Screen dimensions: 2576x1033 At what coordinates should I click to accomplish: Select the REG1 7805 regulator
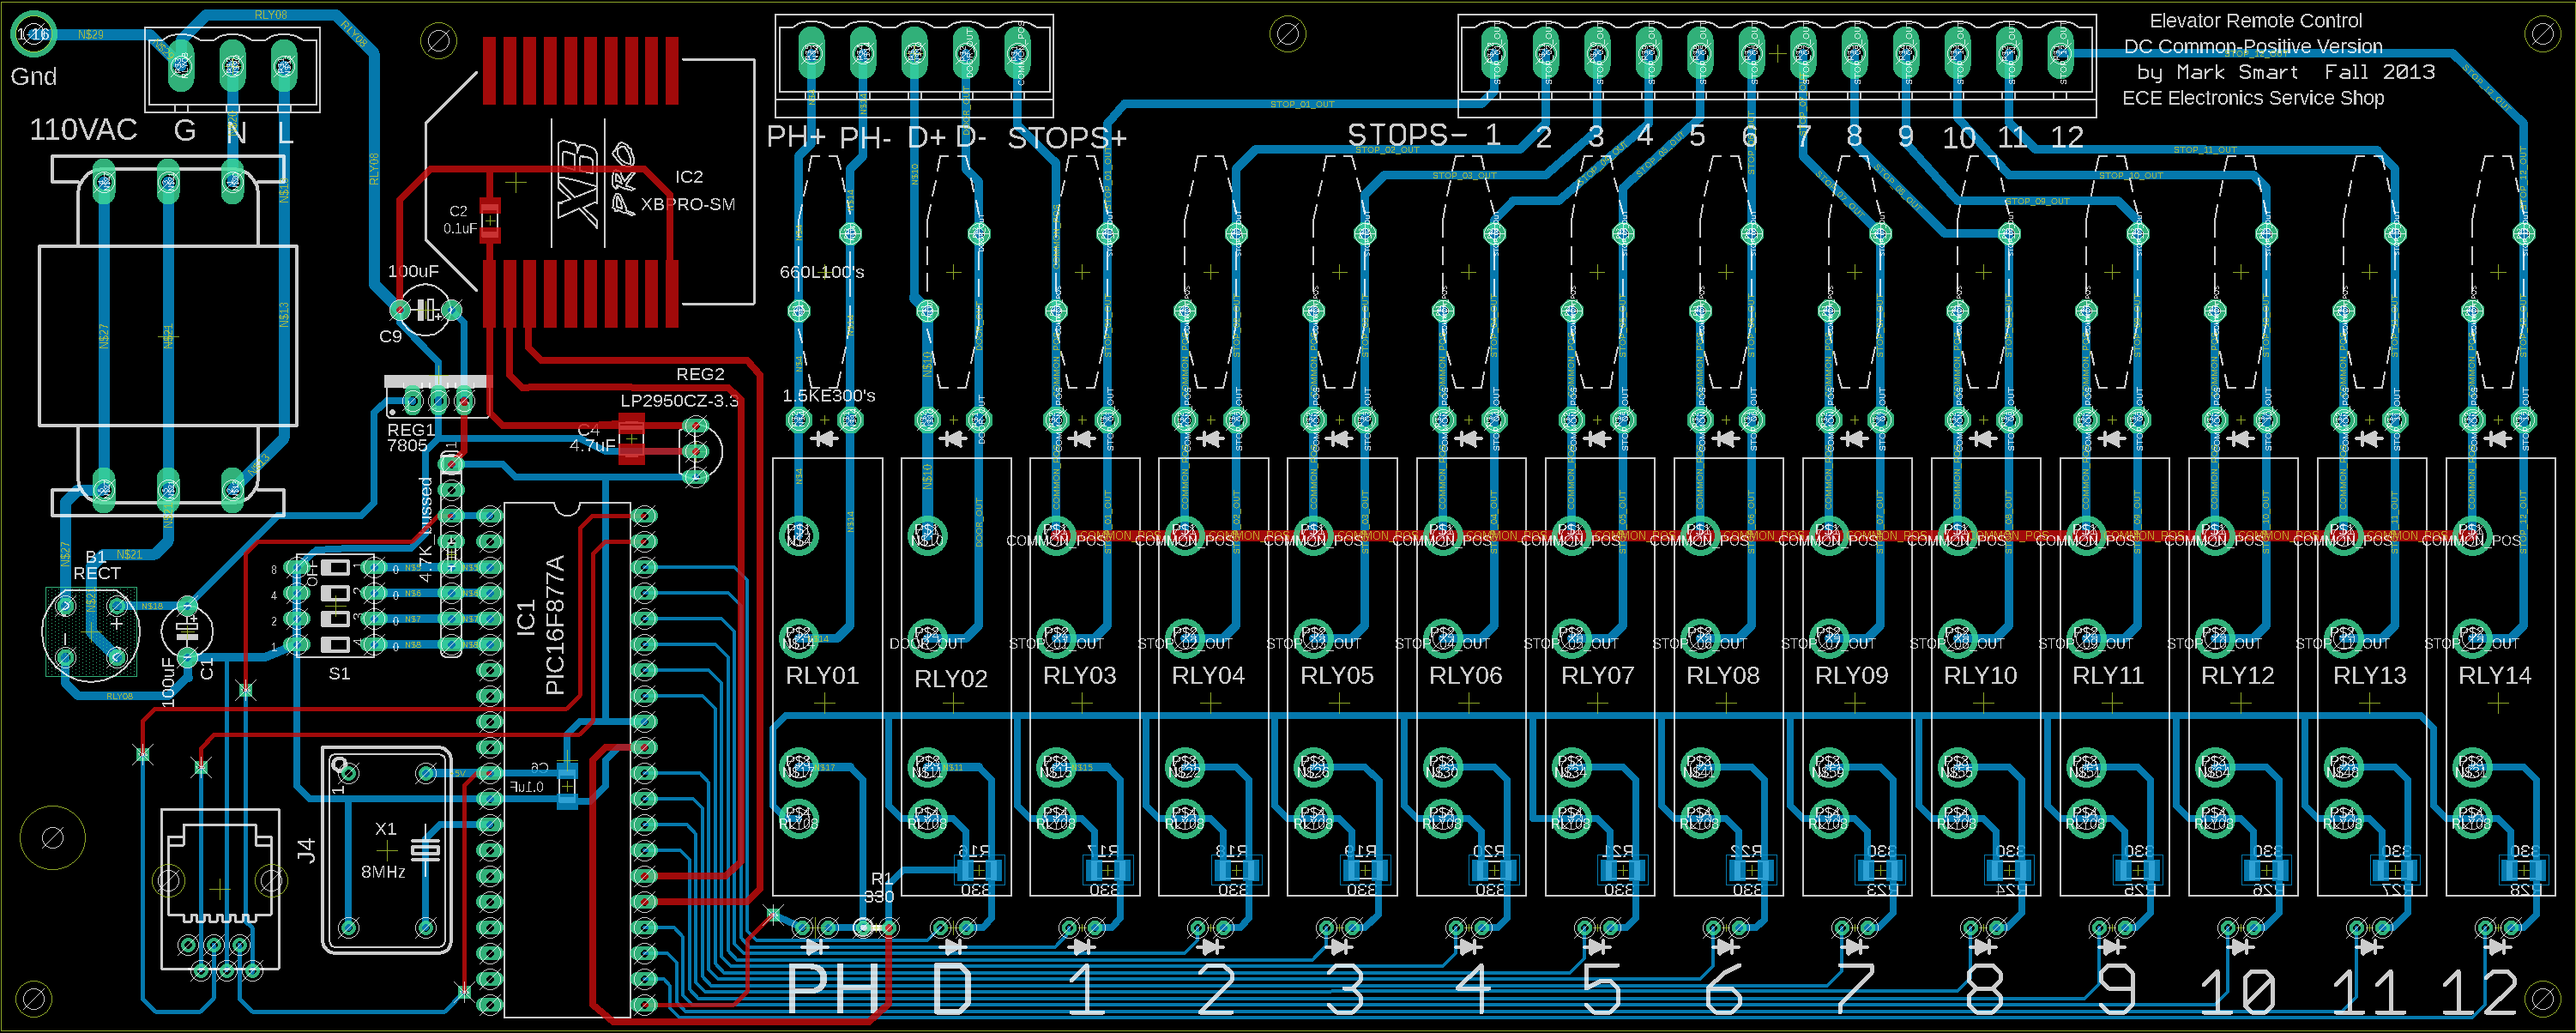(438, 401)
